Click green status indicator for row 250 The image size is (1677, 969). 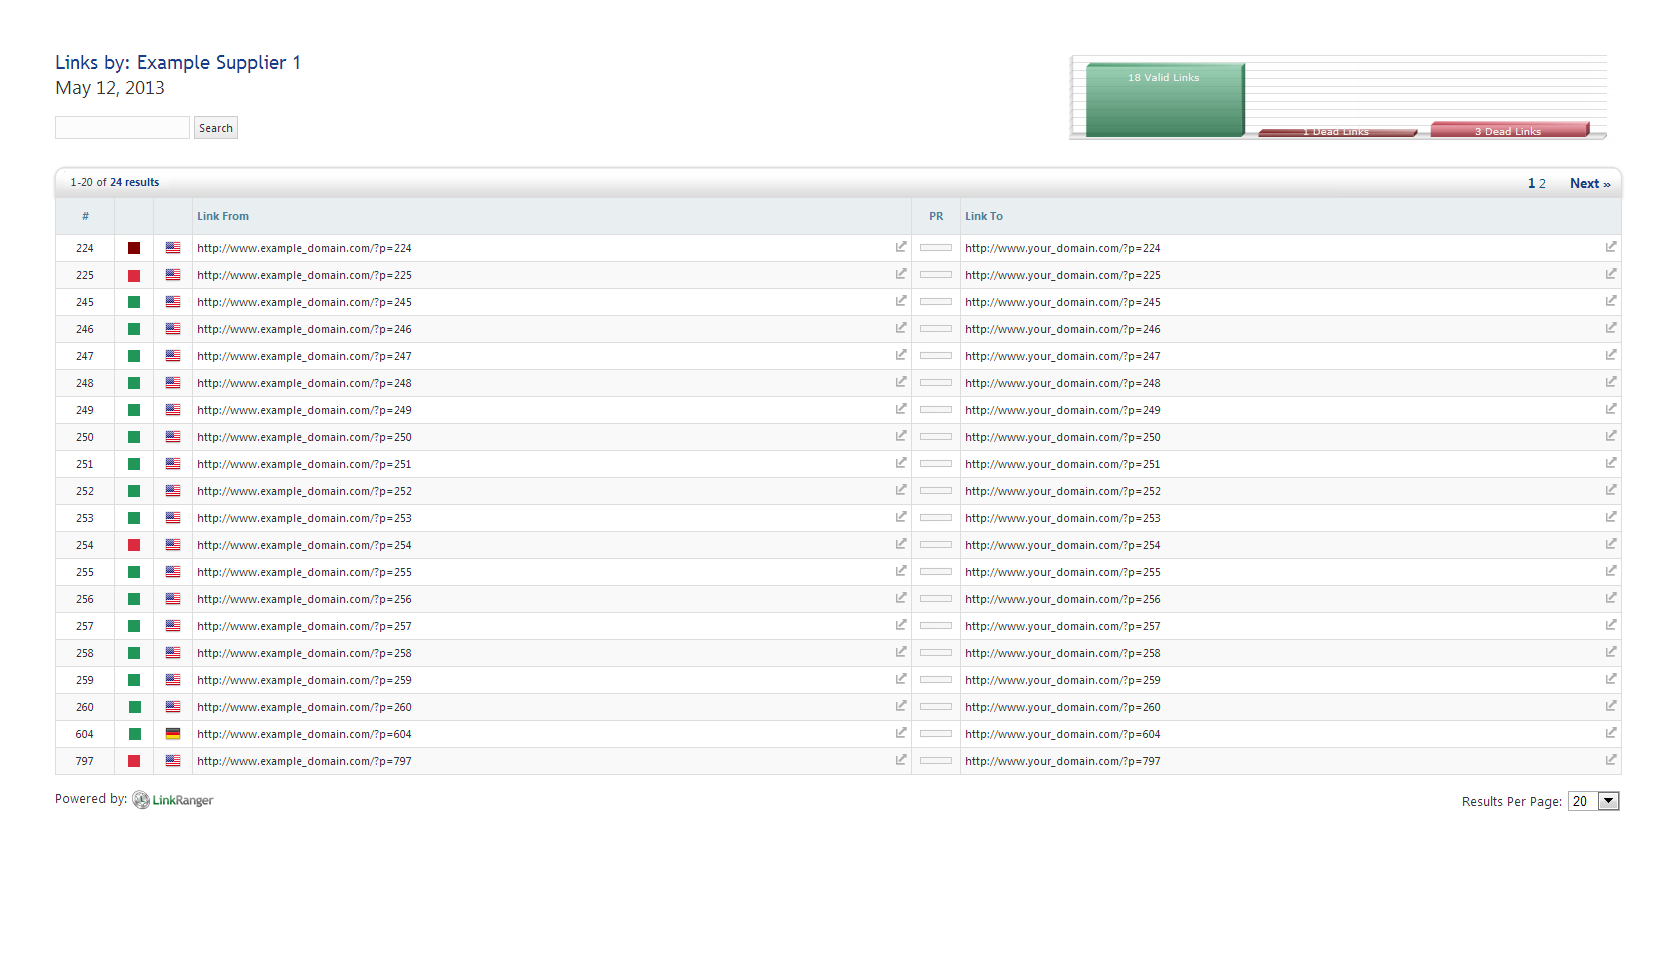pyautogui.click(x=134, y=437)
